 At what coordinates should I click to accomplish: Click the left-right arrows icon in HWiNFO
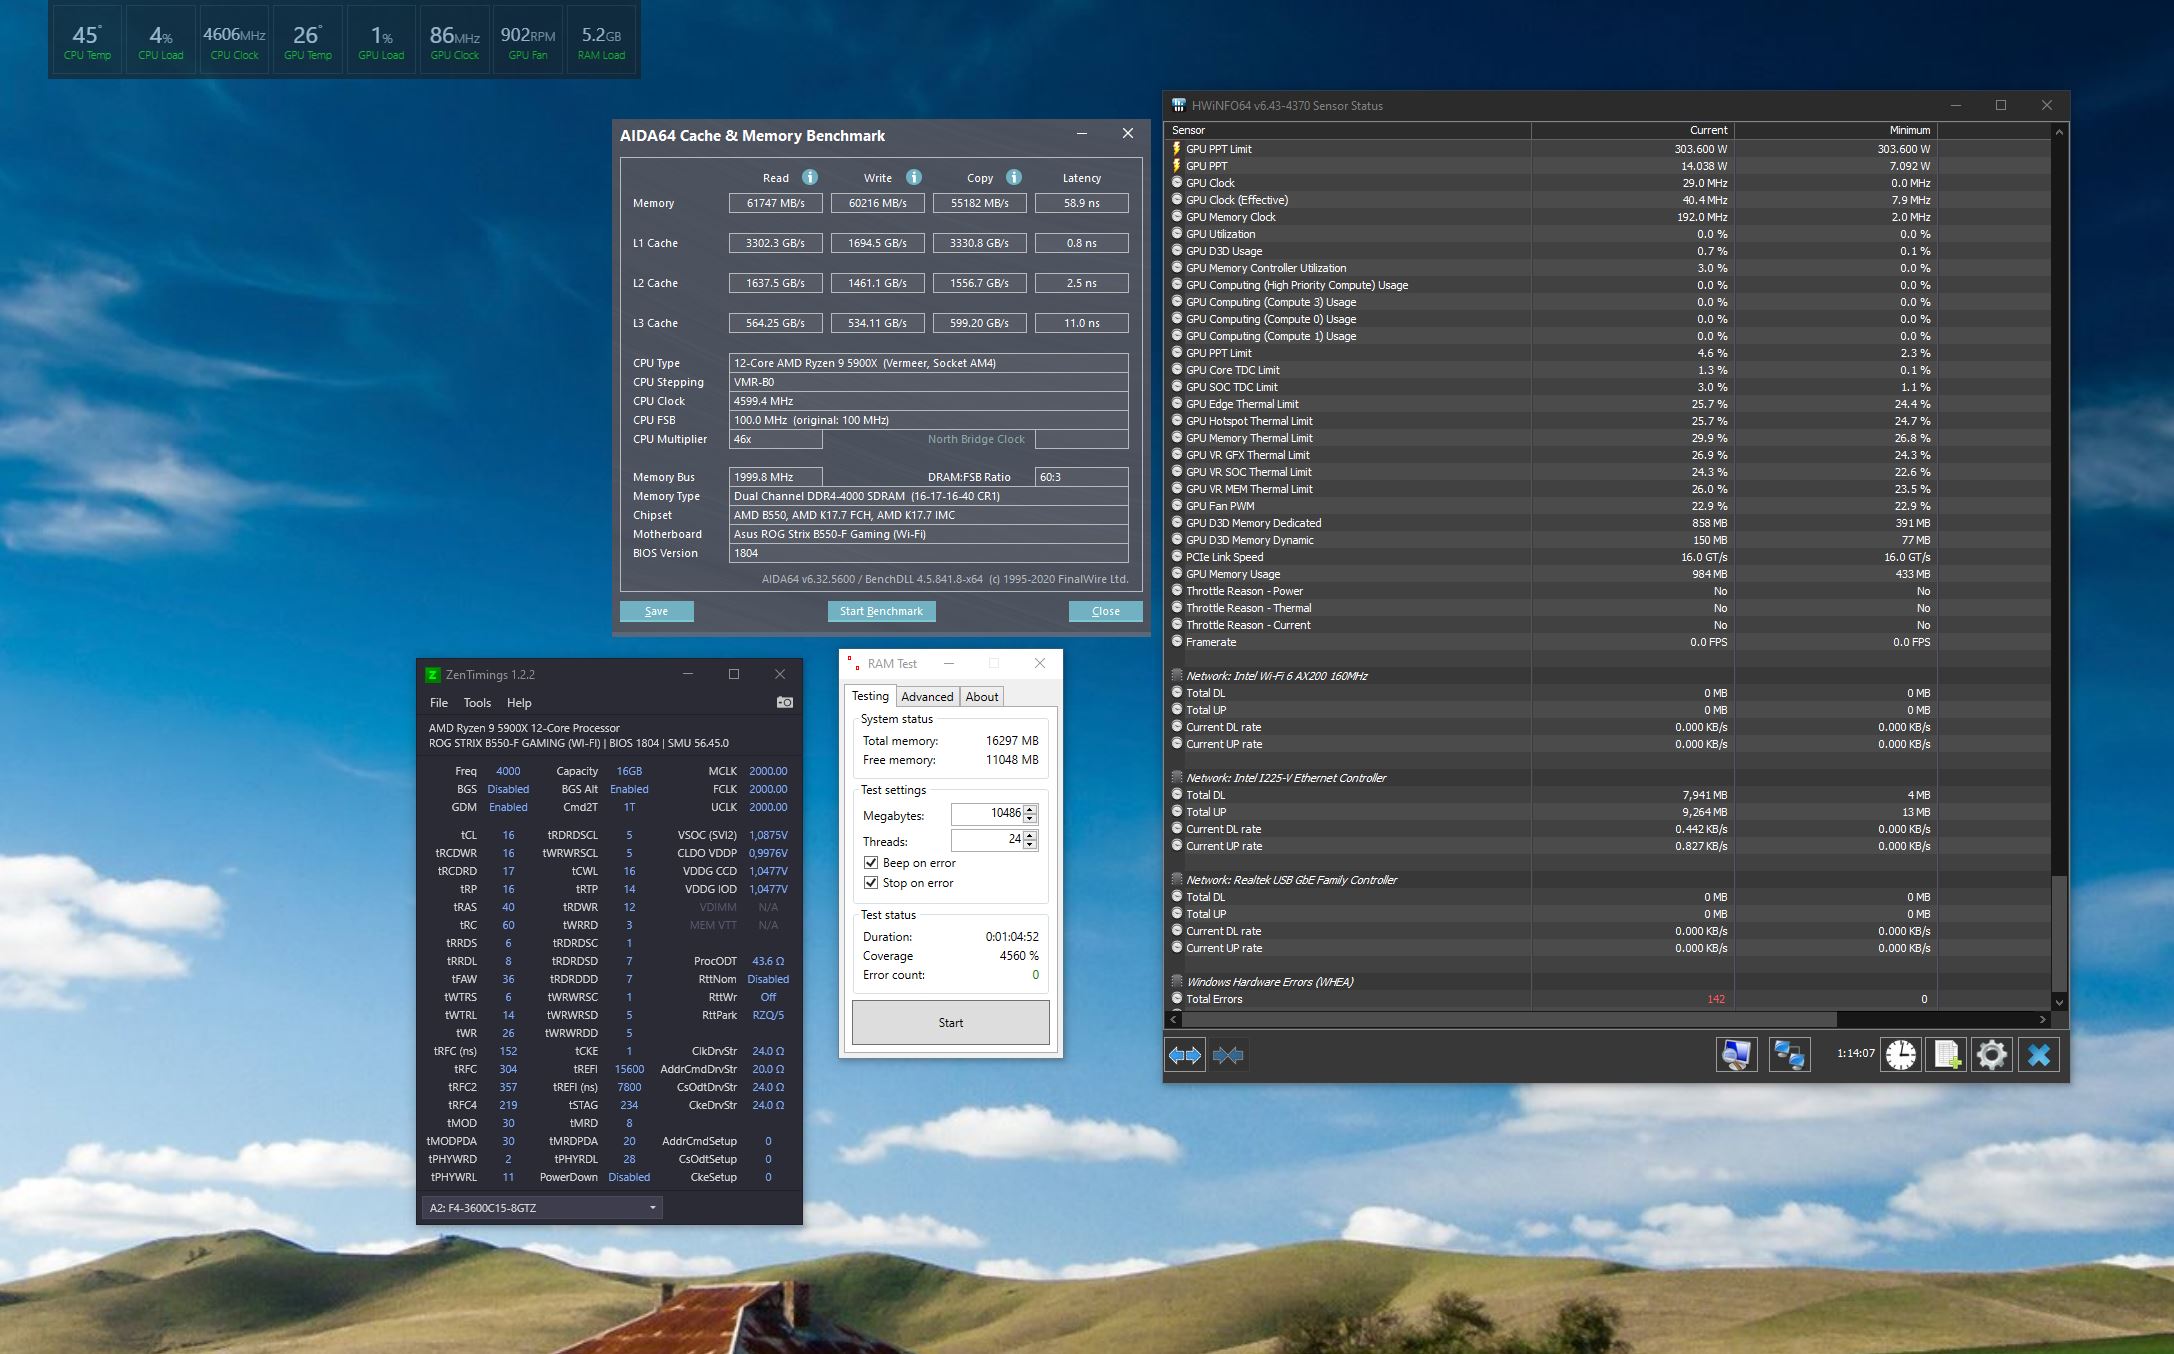(1184, 1055)
